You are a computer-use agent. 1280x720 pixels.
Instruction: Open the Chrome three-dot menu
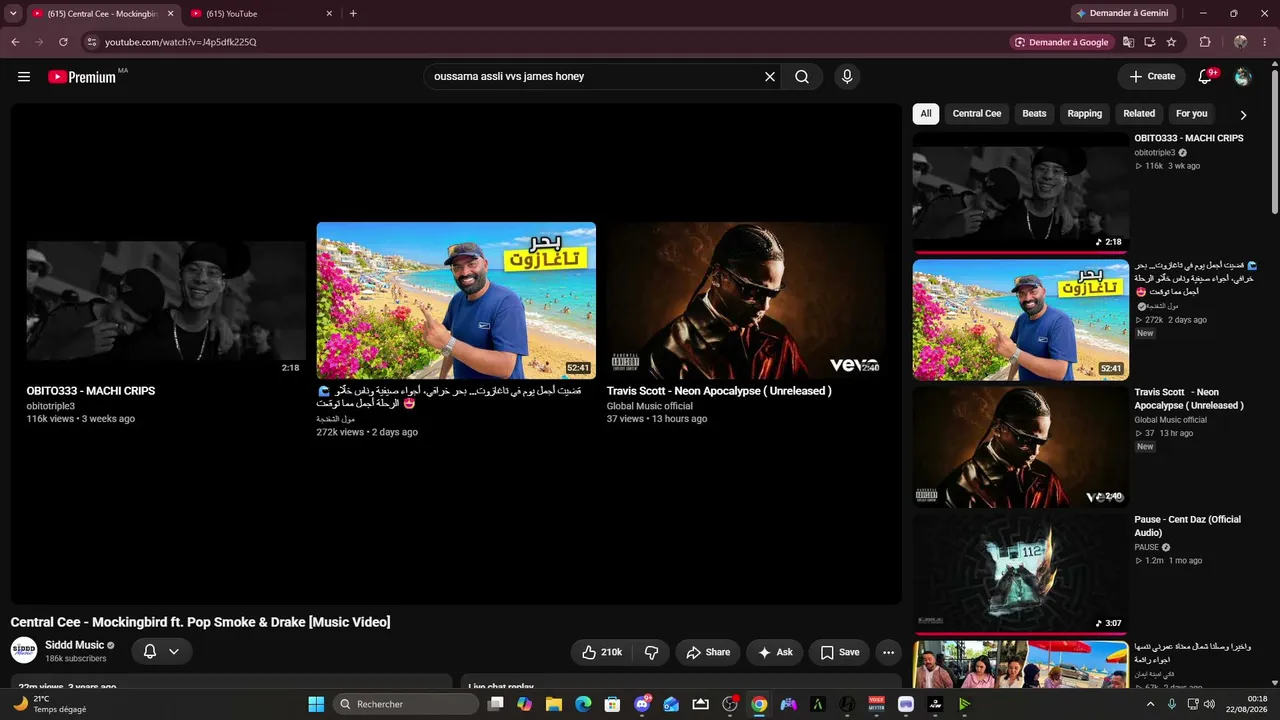1265,42
